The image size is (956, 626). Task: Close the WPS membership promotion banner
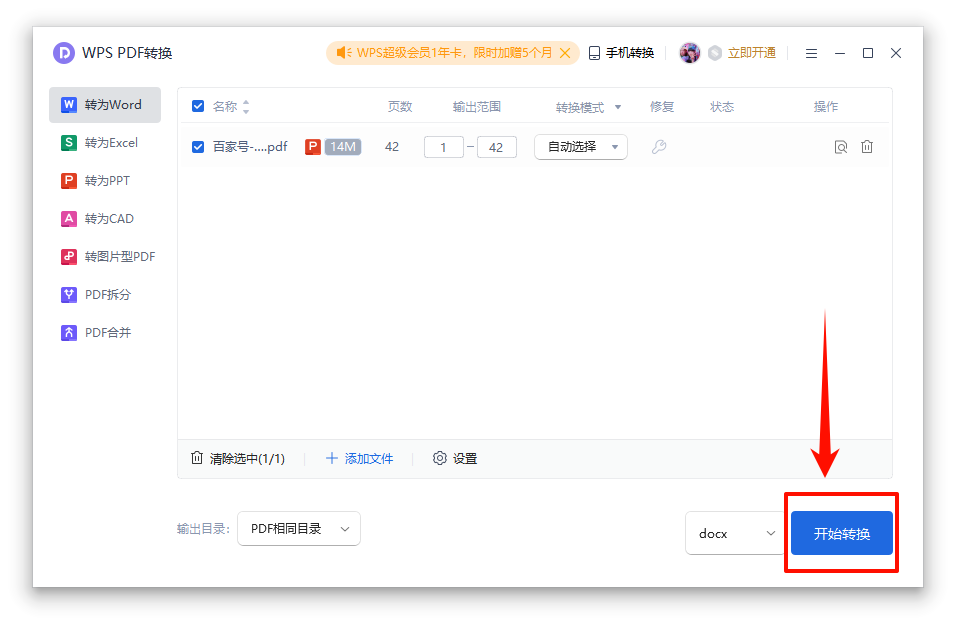[566, 53]
